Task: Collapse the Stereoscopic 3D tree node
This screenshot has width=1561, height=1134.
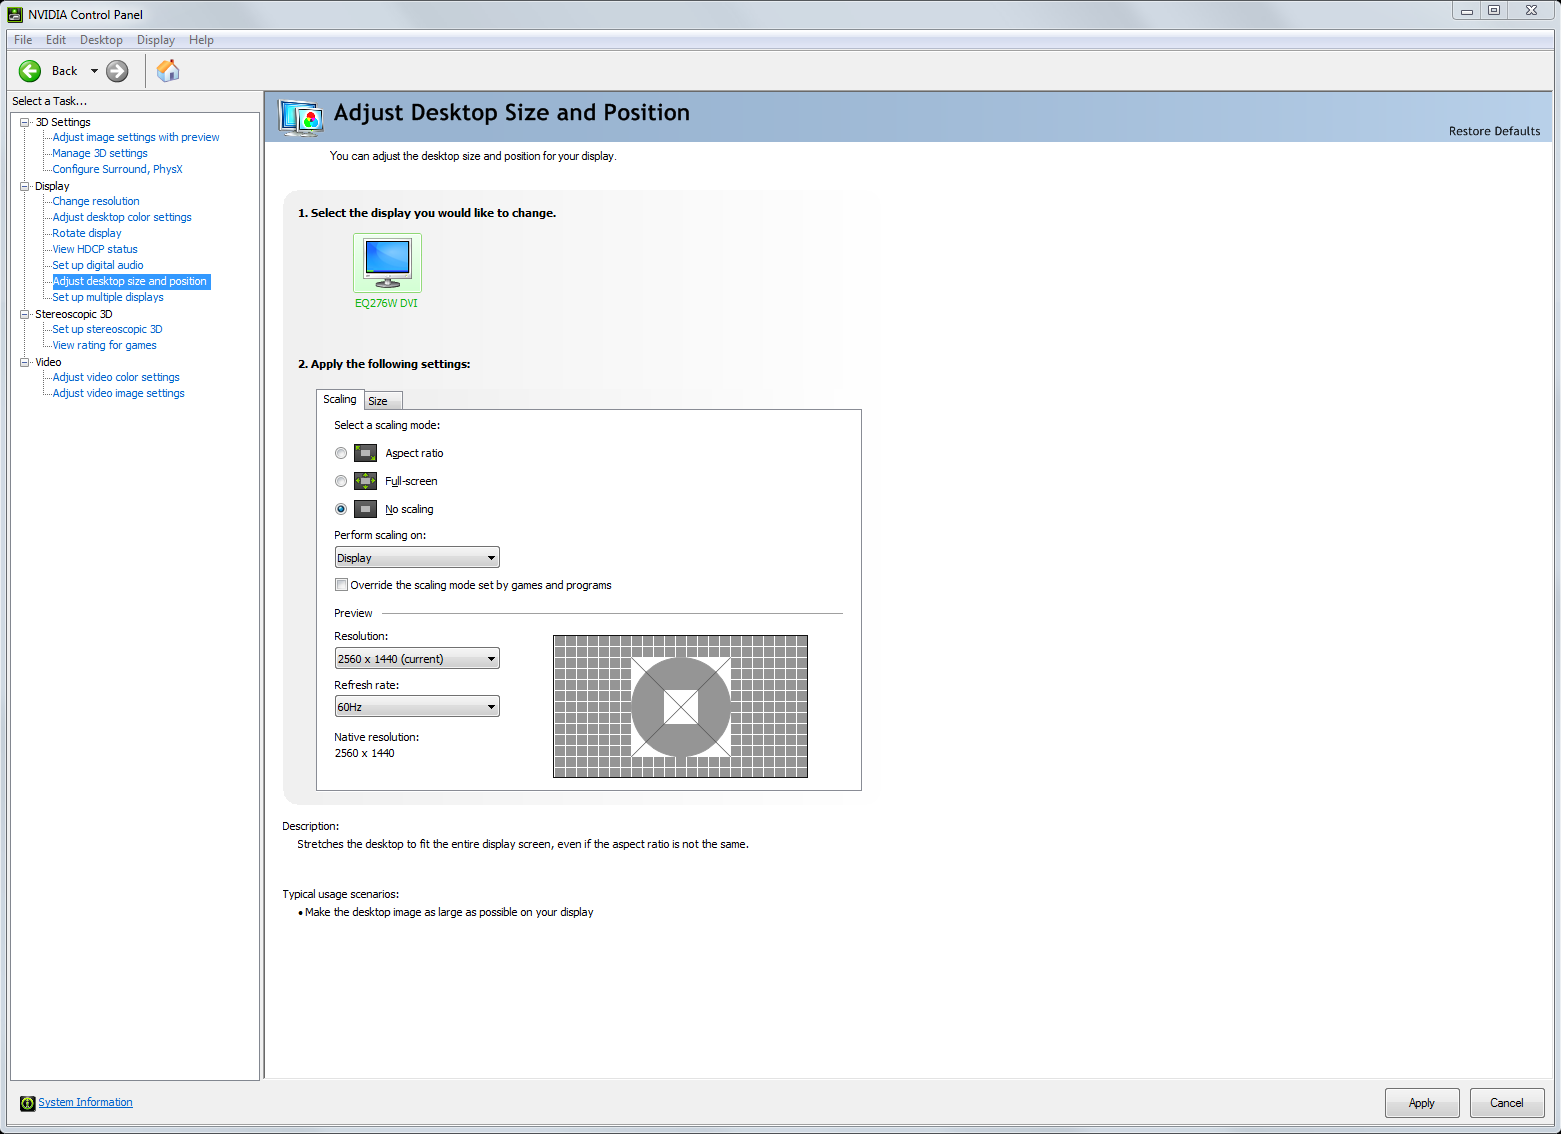Action: [x=25, y=314]
